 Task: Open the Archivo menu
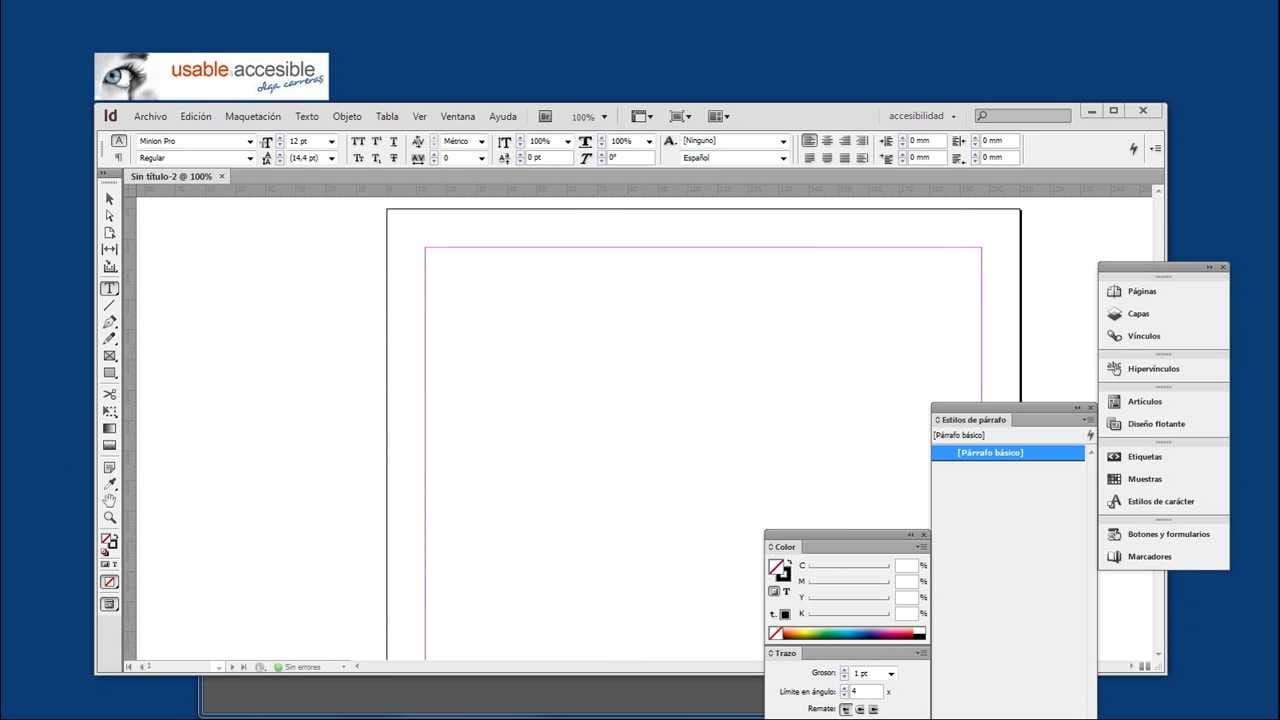(x=151, y=117)
